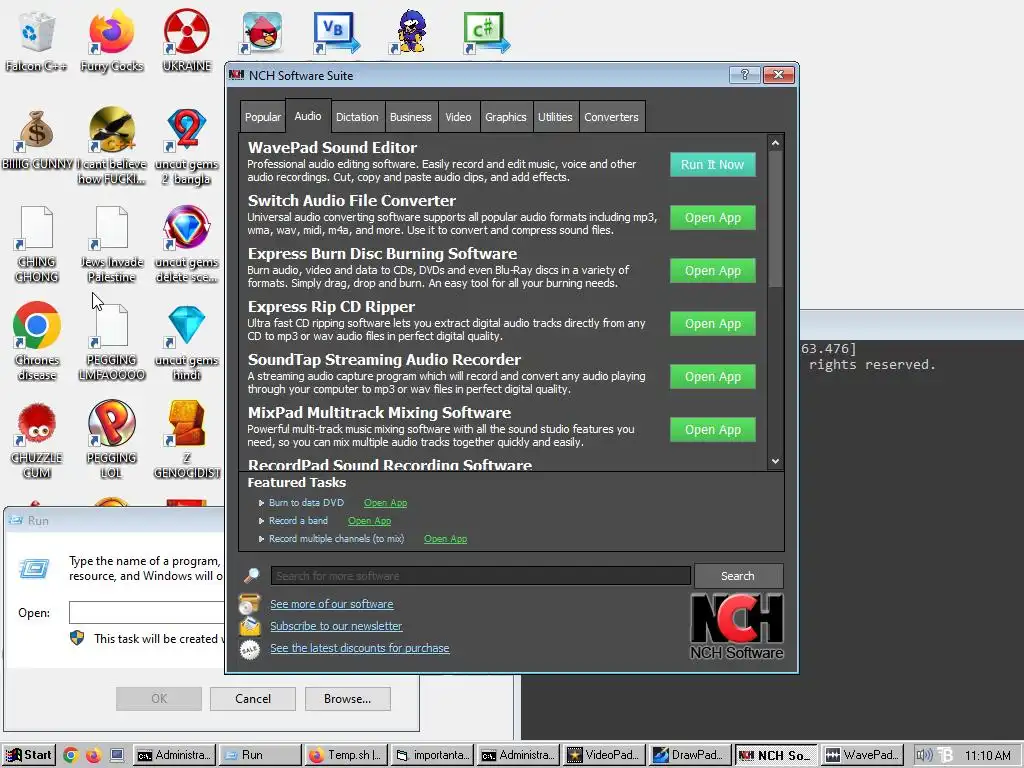1024x768 pixels.
Task: Click the sale badge icon beside discounts link
Action: coord(249,648)
